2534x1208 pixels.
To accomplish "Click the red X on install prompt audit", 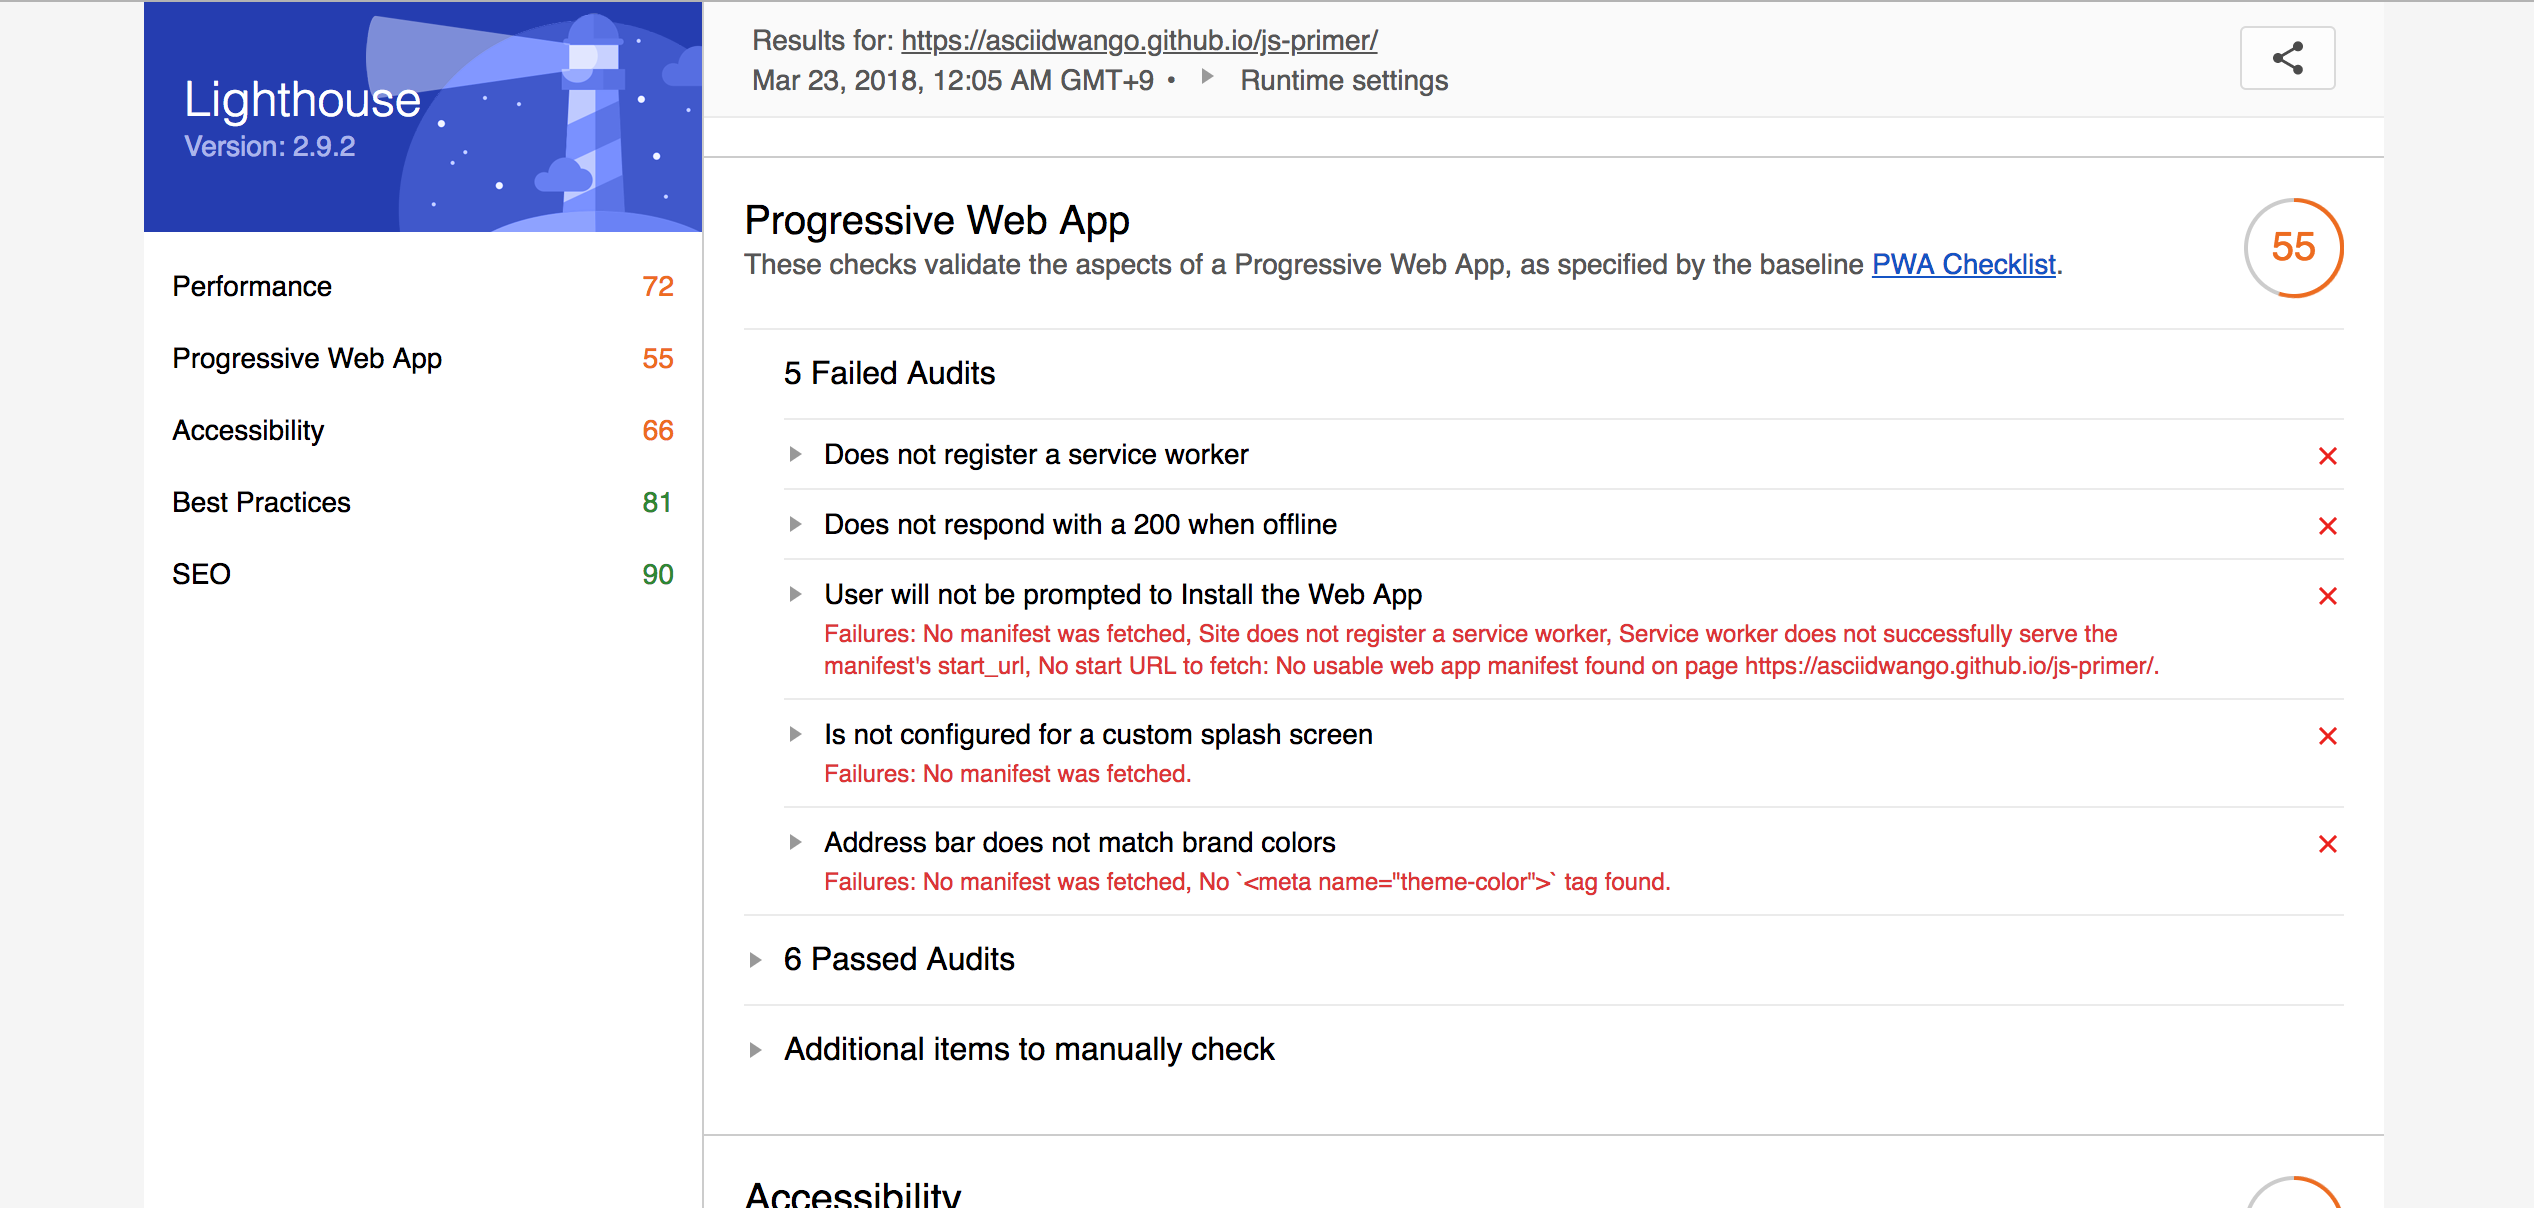I will (2327, 596).
